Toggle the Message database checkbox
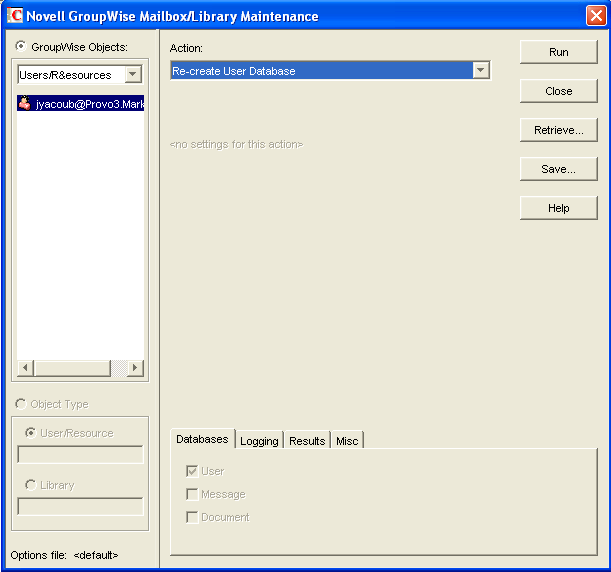Image resolution: width=611 pixels, height=572 pixels. (192, 494)
